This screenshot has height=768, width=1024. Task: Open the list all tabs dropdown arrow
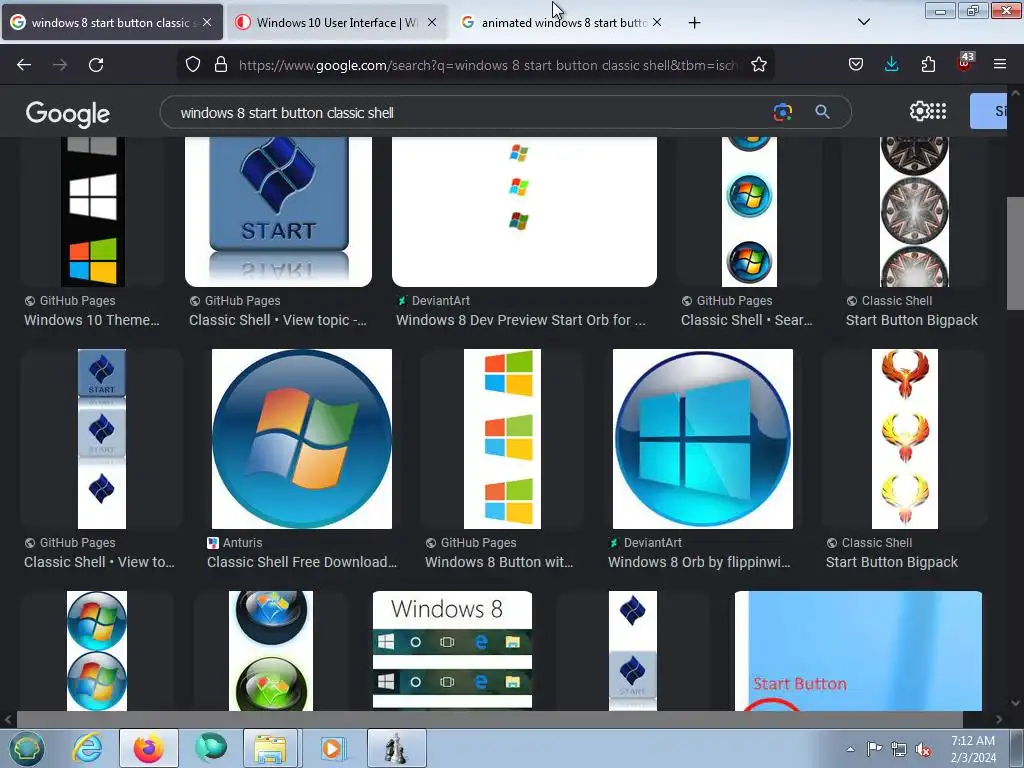[x=863, y=22]
